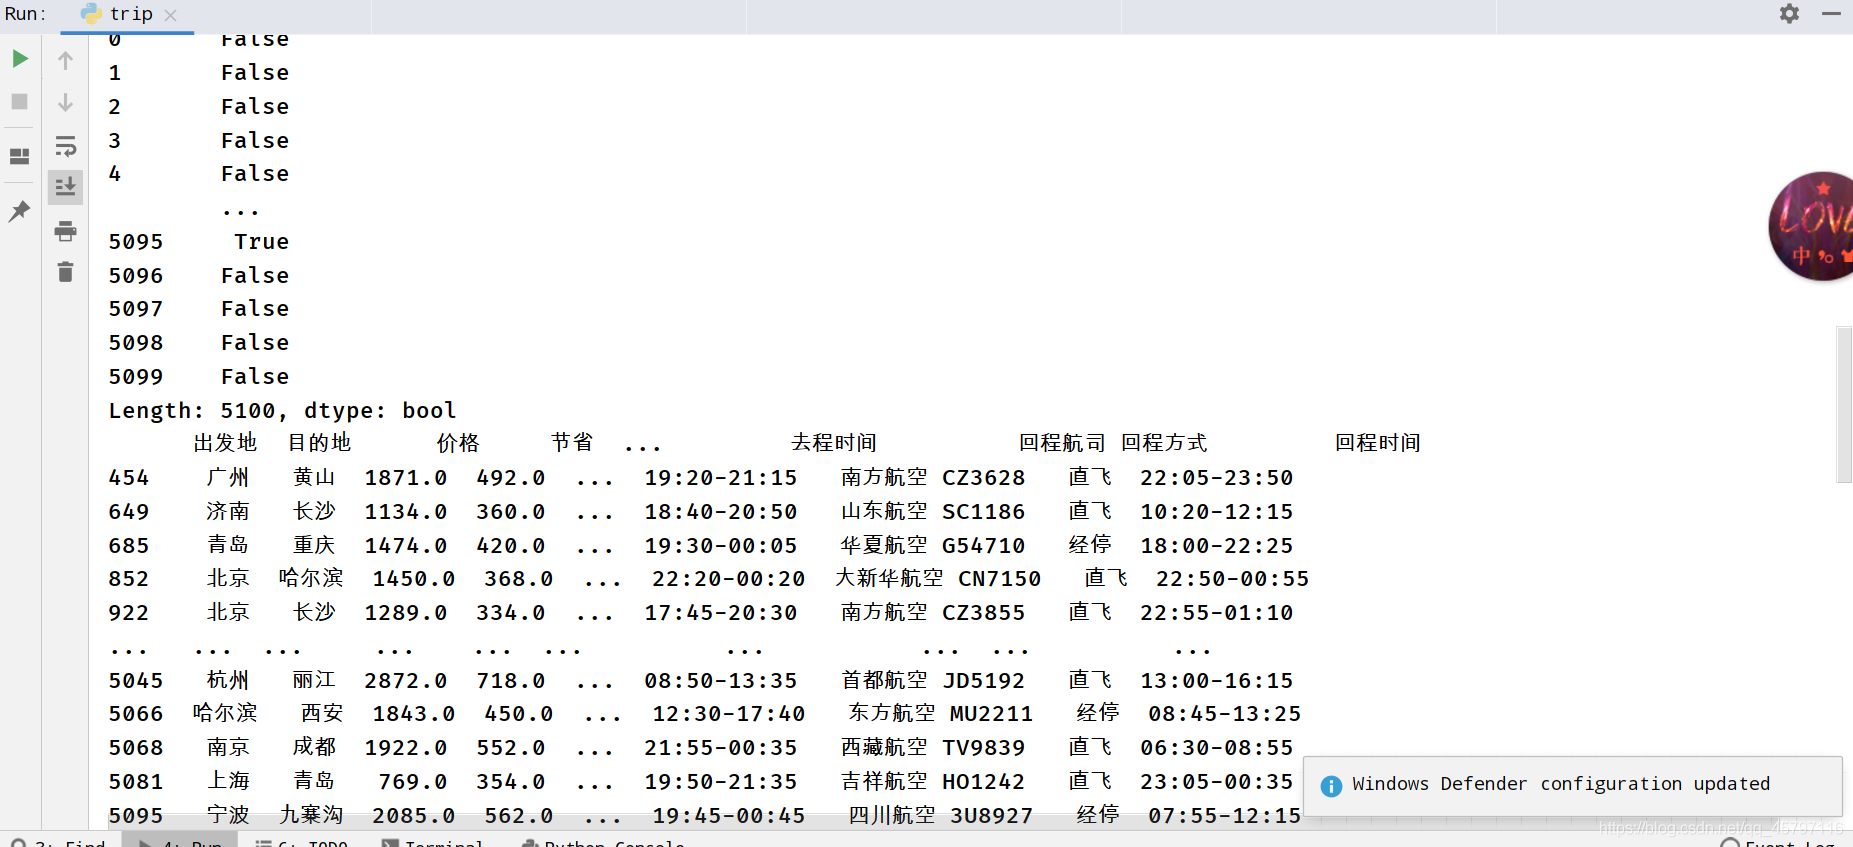Toggle the soft-wrap icon for console output
Viewport: 1853px width, 847px height.
(65, 146)
